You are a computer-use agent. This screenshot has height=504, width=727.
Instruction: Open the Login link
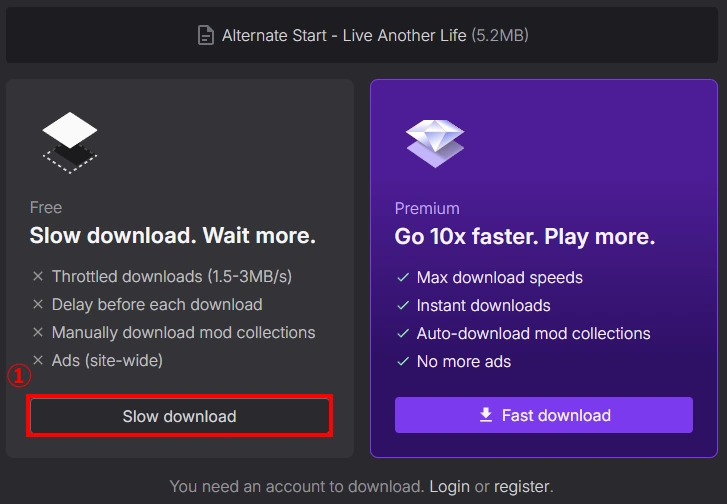point(449,486)
